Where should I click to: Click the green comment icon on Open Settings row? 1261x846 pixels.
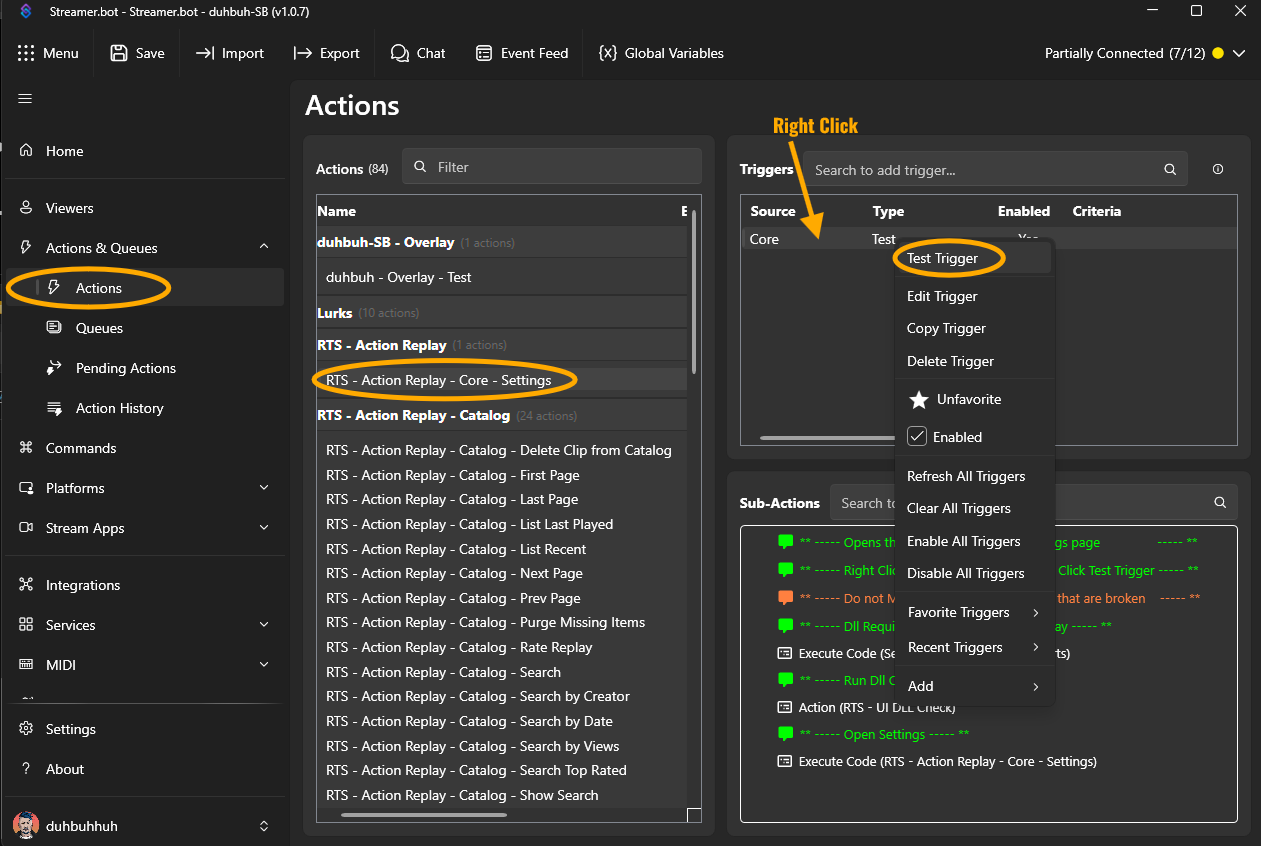pyautogui.click(x=786, y=734)
